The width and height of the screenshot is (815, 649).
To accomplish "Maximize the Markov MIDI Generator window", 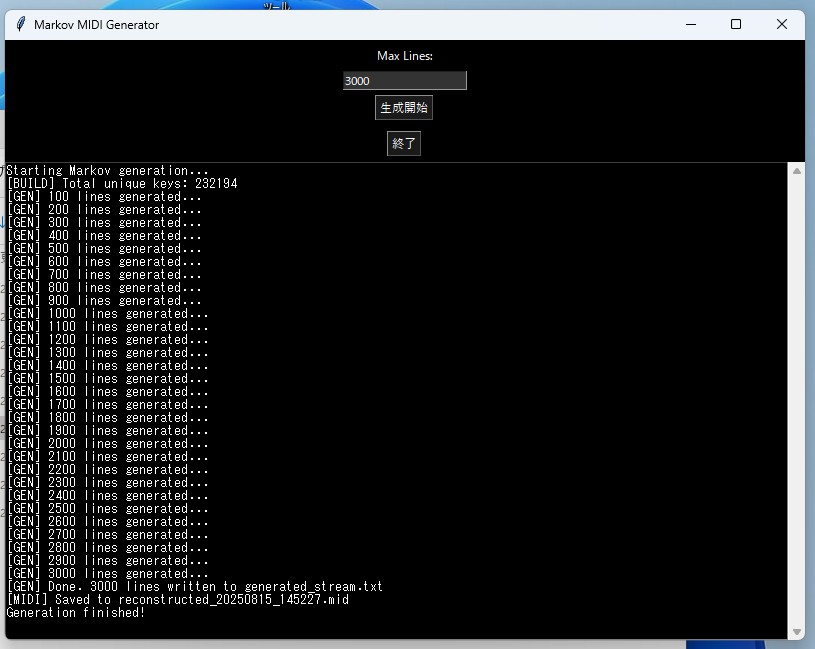I will click(736, 24).
